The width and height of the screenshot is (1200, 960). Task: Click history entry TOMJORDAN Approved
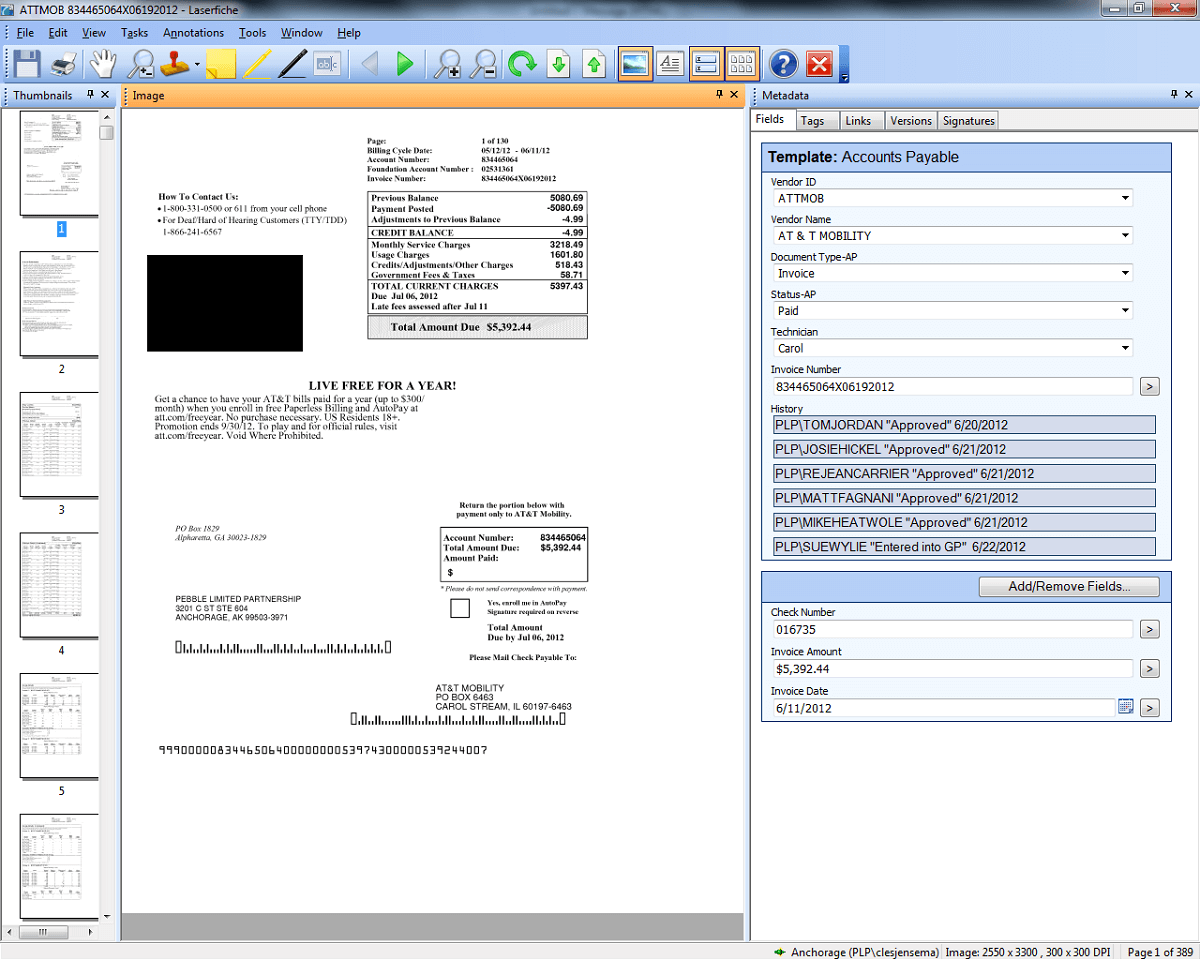tap(964, 425)
